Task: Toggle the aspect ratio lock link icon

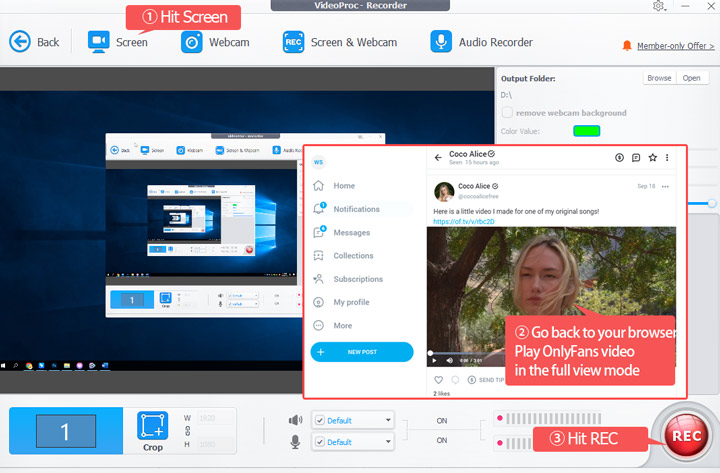Action: pyautogui.click(x=187, y=431)
